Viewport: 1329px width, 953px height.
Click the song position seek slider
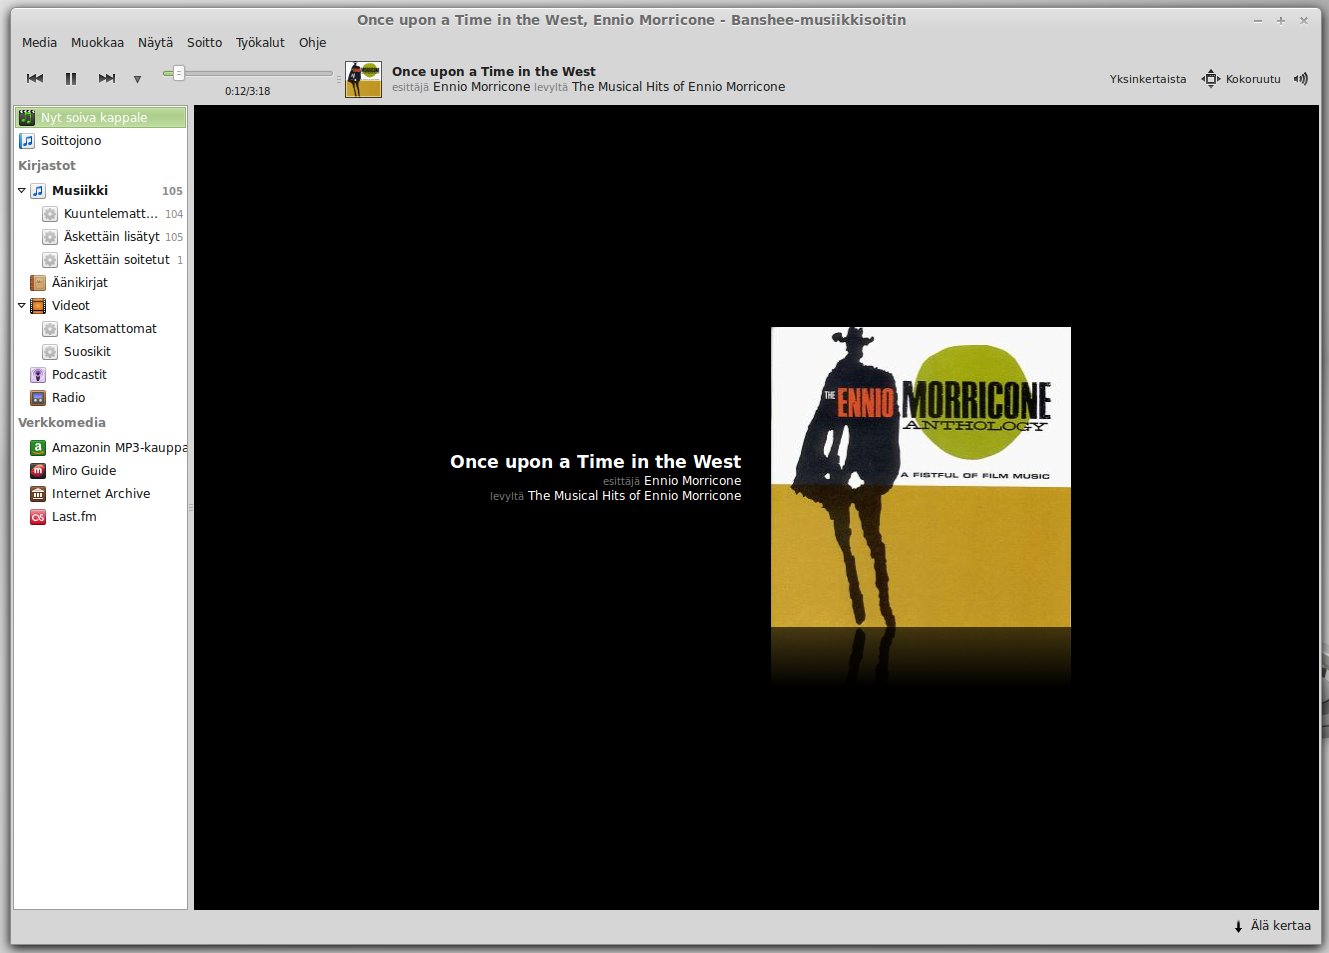247,73
